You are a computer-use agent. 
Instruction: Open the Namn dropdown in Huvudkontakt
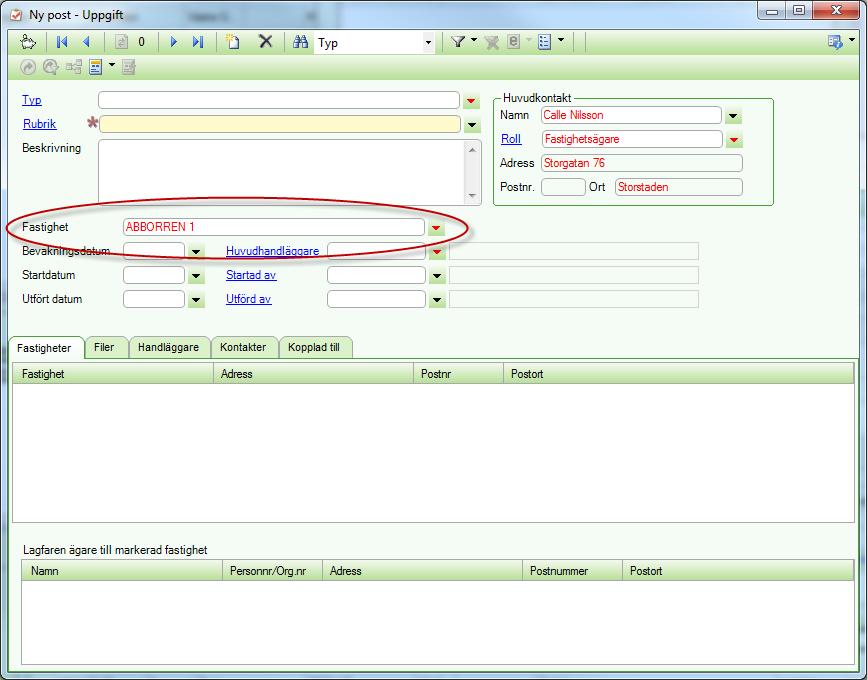[x=733, y=116]
